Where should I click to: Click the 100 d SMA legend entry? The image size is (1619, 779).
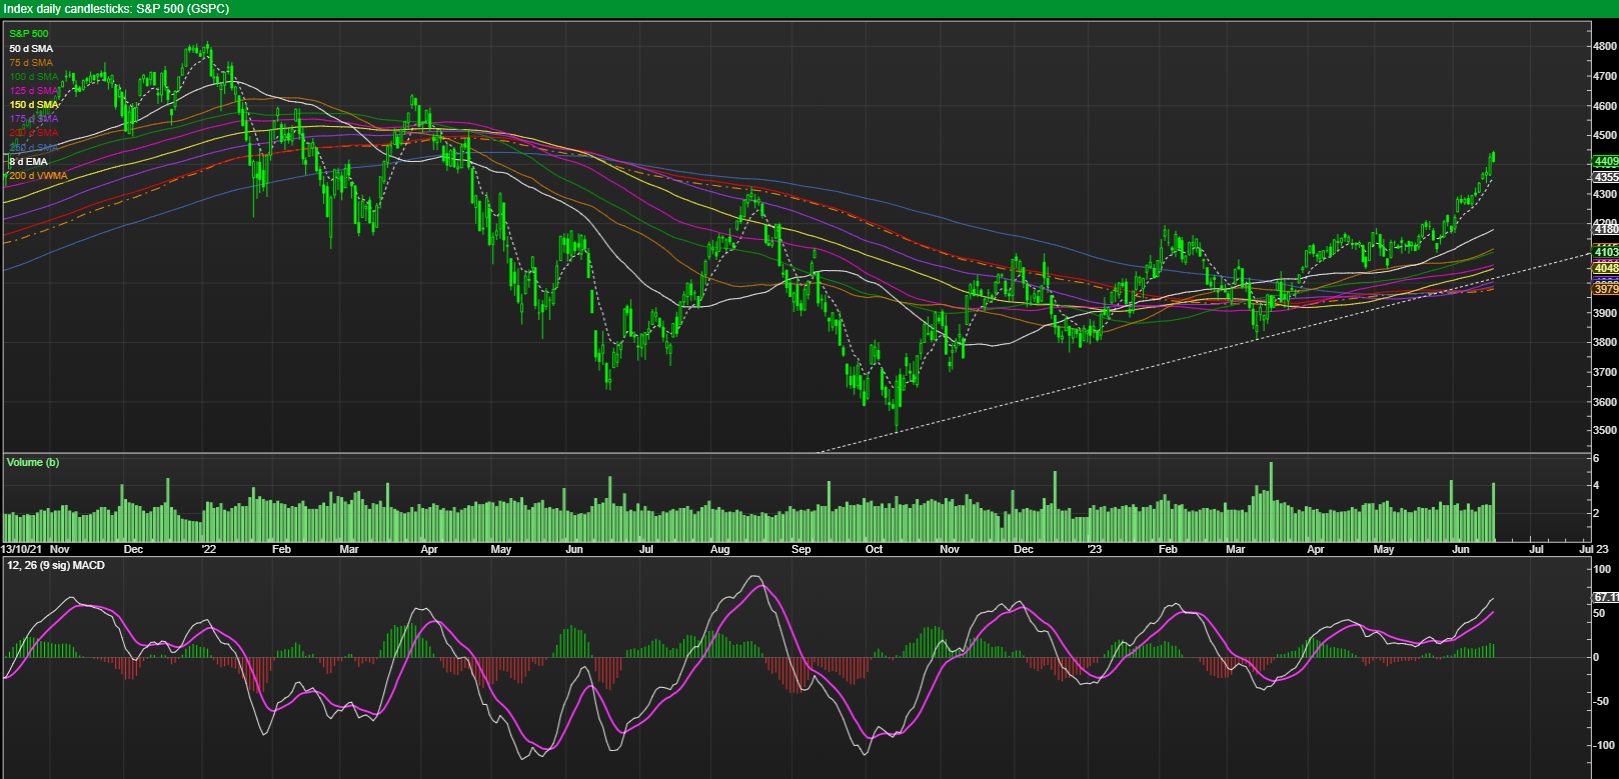tap(33, 76)
